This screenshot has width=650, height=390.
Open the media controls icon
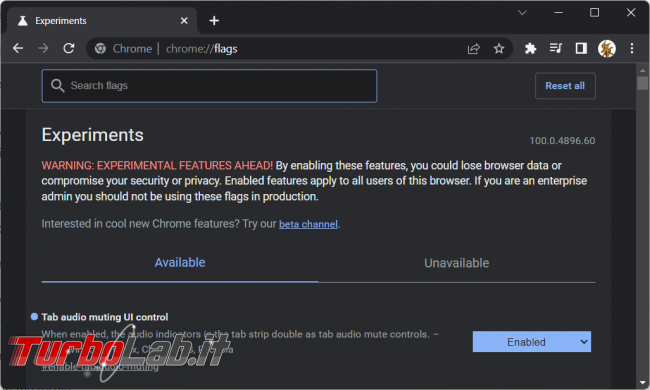pos(555,48)
